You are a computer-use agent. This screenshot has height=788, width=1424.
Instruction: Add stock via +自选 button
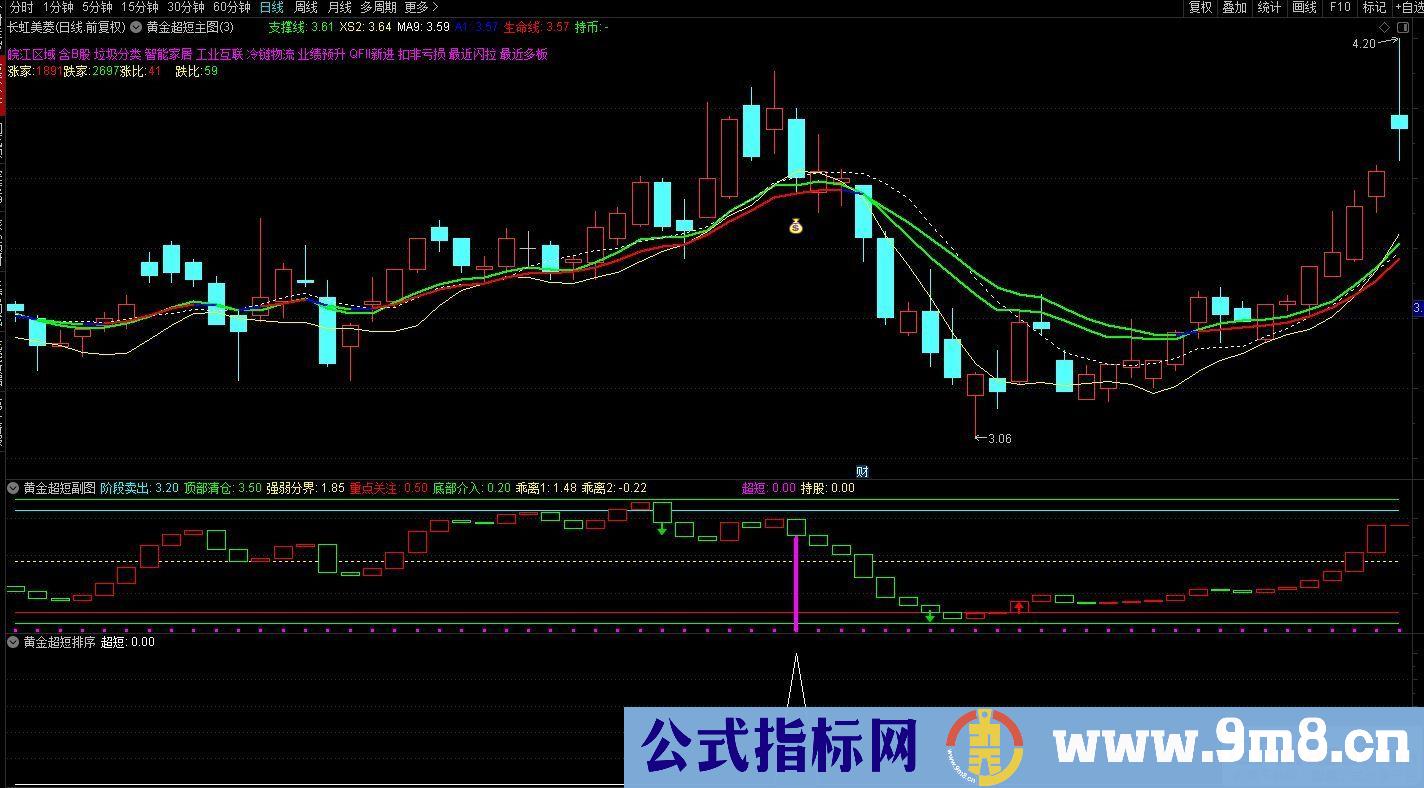(x=1408, y=7)
